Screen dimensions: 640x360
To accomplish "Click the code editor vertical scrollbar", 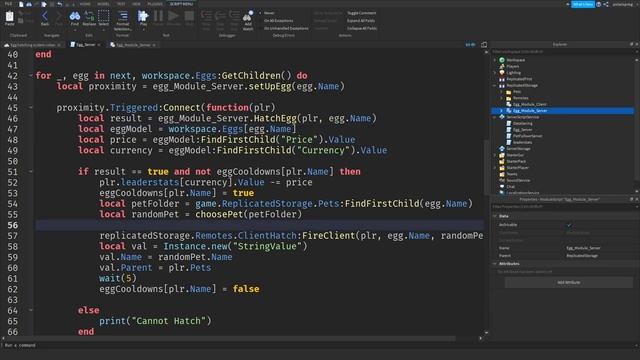I will [x=486, y=168].
